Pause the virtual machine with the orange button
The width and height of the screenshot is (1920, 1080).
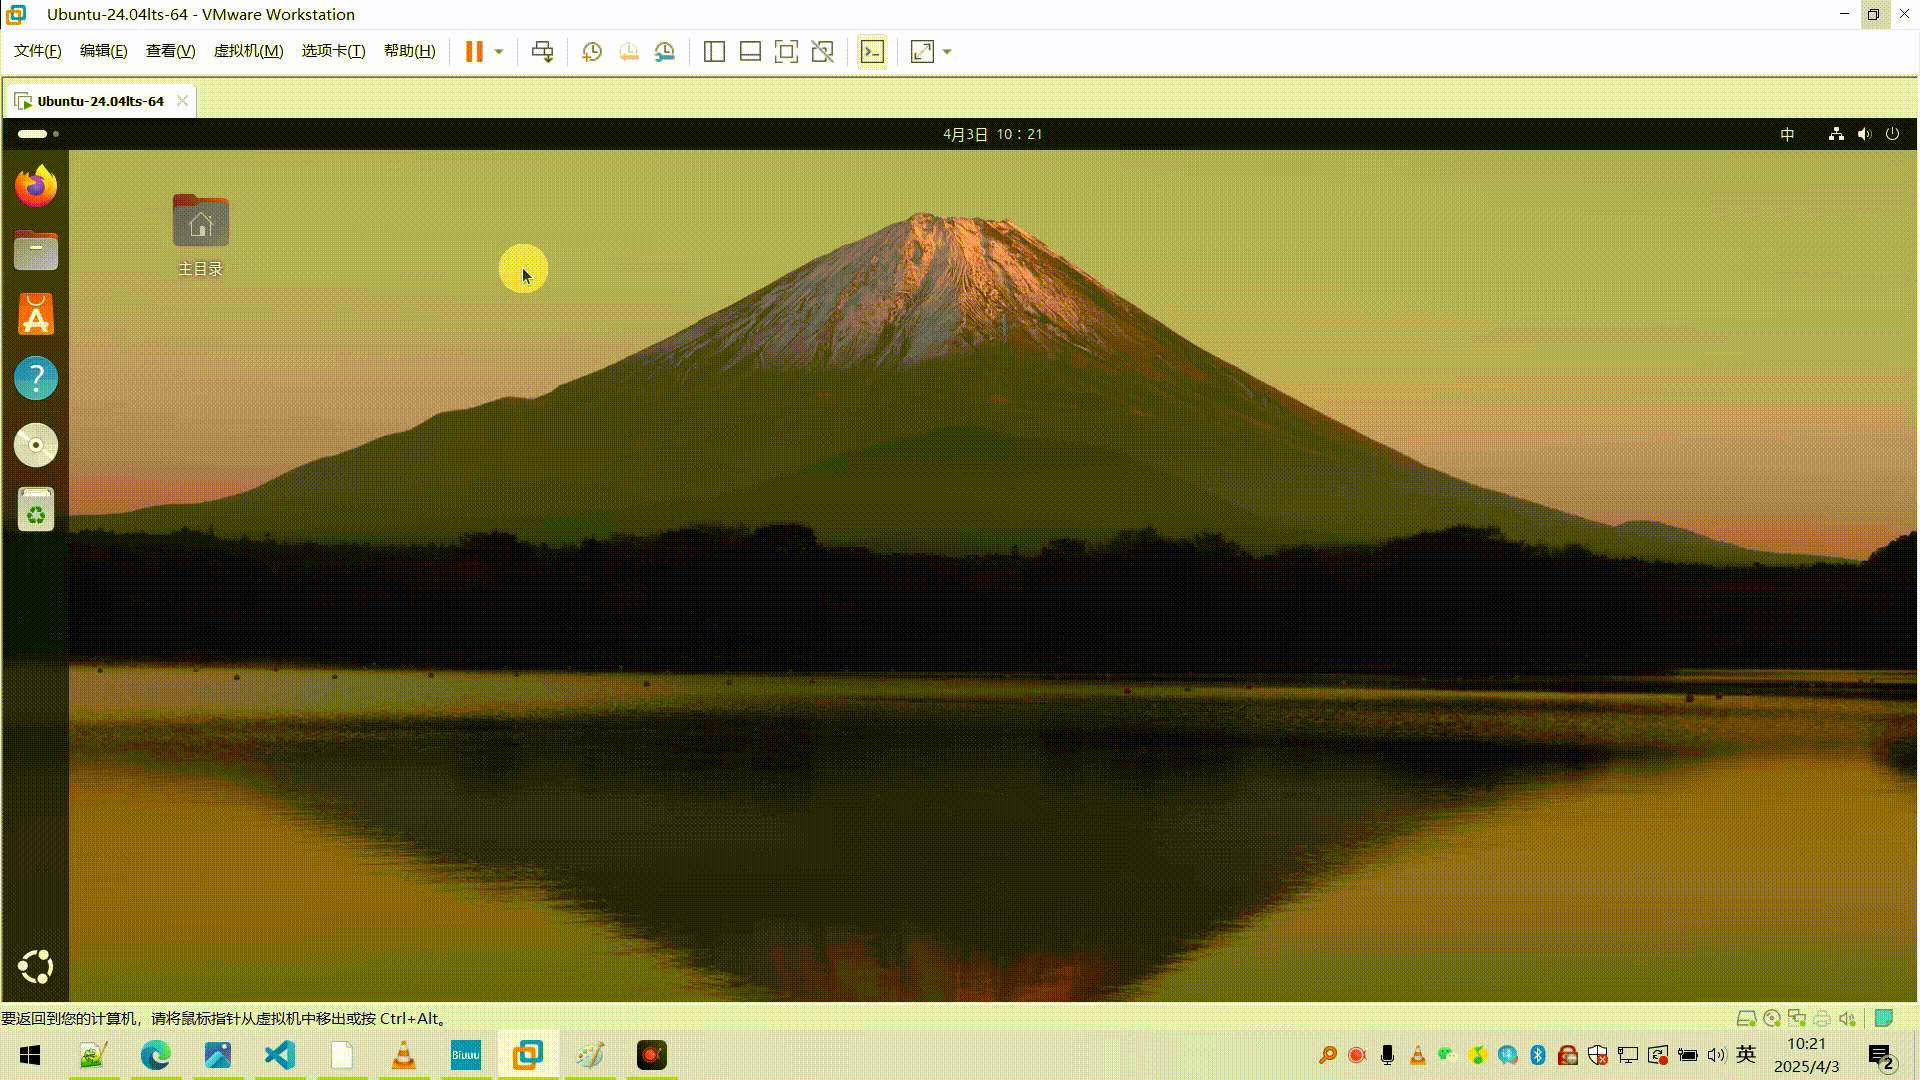474,52
